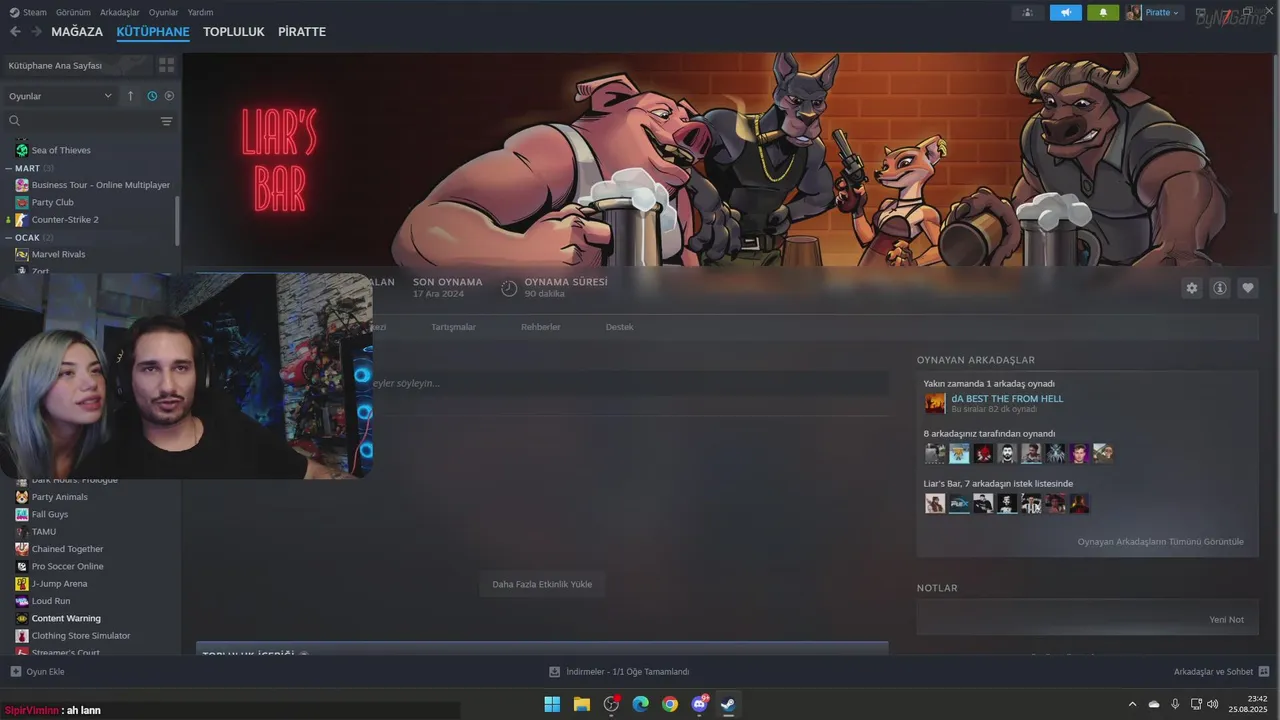Screen dimensions: 1280x720
Task: Add Liar's Bar to favorites heart
Action: click(x=1248, y=288)
